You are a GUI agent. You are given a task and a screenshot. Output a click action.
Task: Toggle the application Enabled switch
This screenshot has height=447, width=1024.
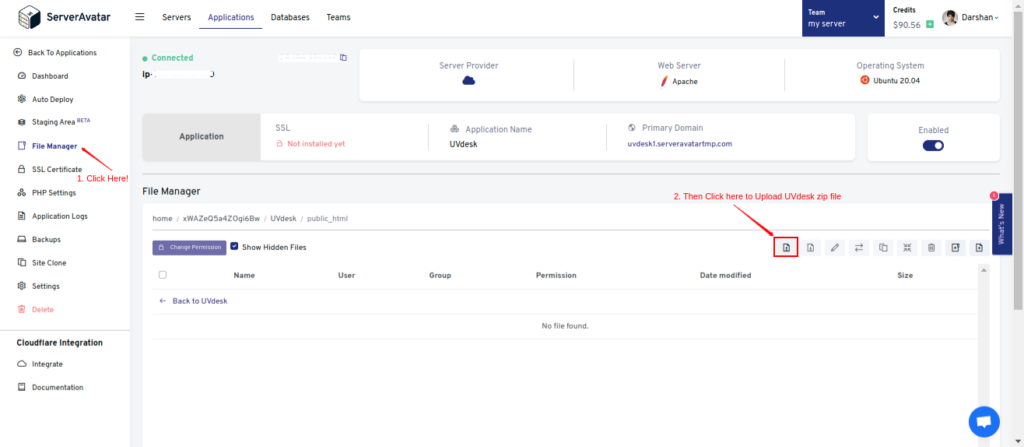tap(933, 145)
